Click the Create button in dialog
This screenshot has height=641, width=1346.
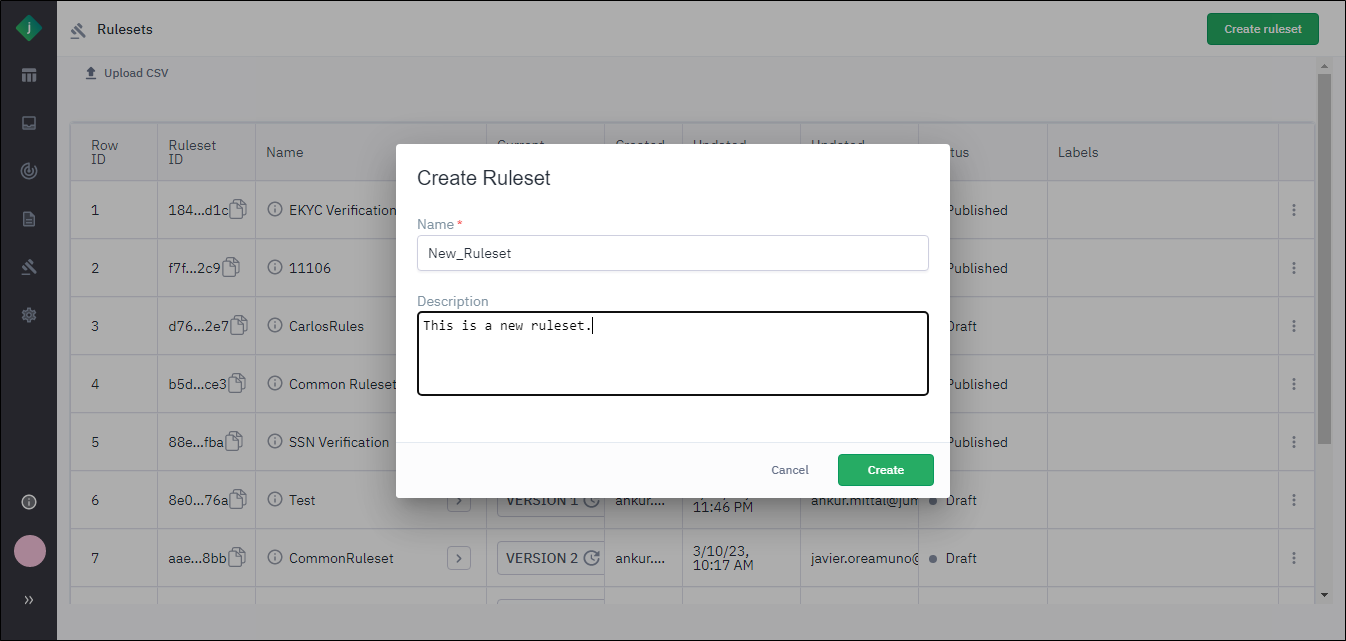coord(885,470)
